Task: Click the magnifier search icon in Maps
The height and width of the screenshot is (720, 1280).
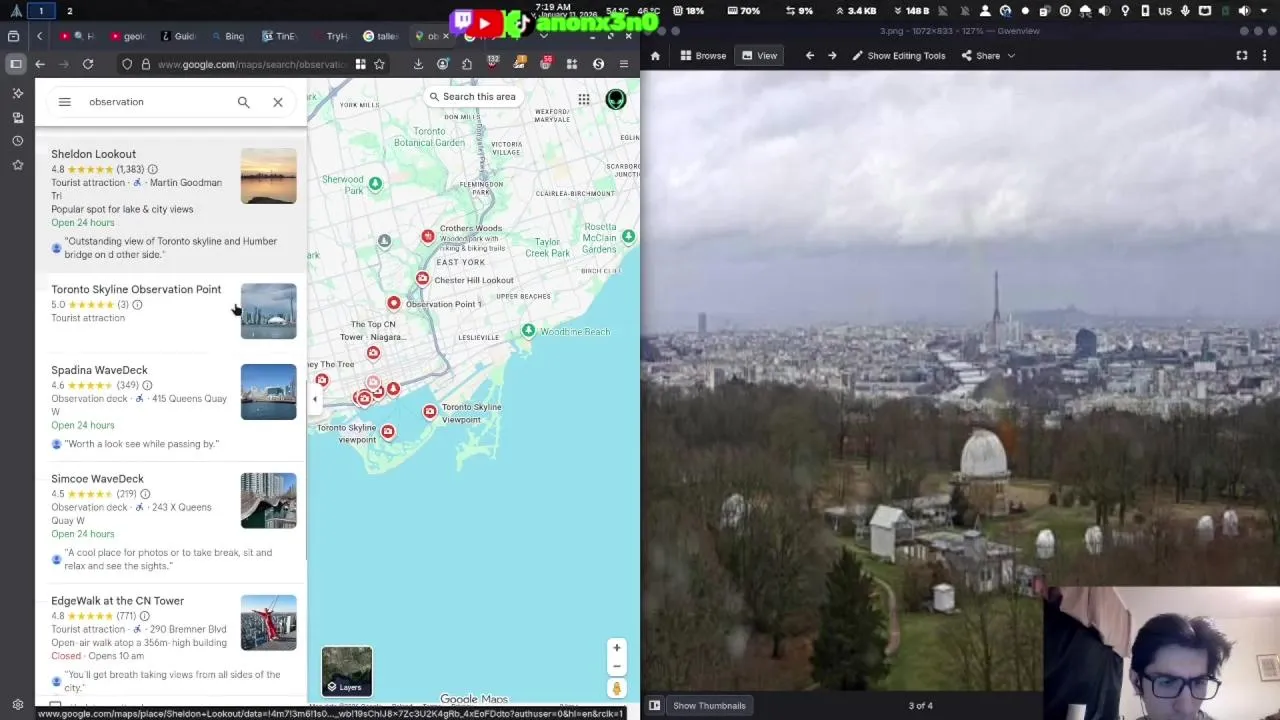Action: (x=243, y=102)
